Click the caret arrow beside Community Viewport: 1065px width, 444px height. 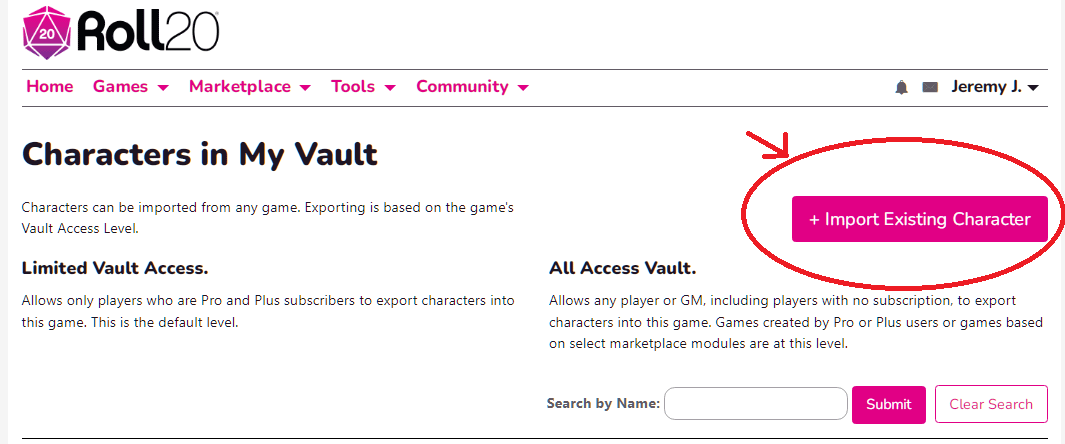coord(523,88)
